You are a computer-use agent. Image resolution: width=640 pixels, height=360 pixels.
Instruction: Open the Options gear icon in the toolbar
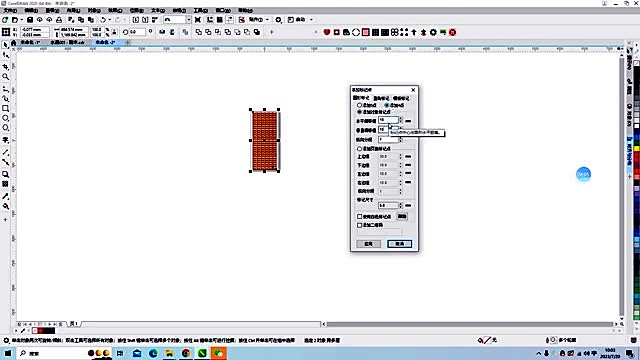278,20
